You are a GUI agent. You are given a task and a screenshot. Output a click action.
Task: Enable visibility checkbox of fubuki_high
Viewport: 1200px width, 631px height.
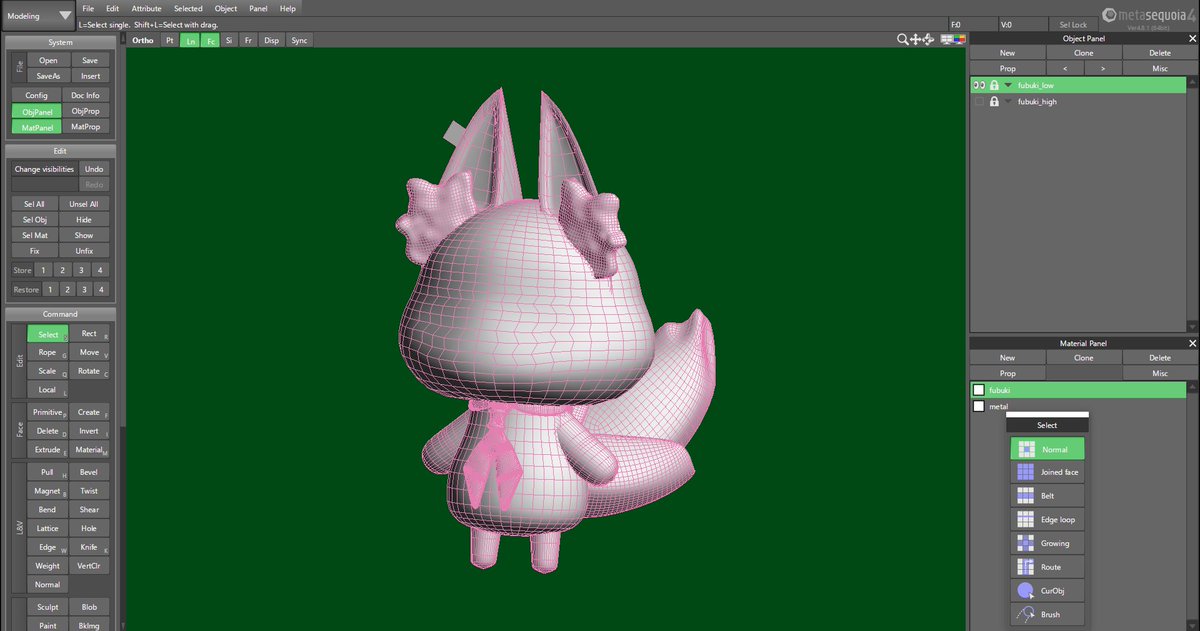pyautogui.click(x=979, y=102)
